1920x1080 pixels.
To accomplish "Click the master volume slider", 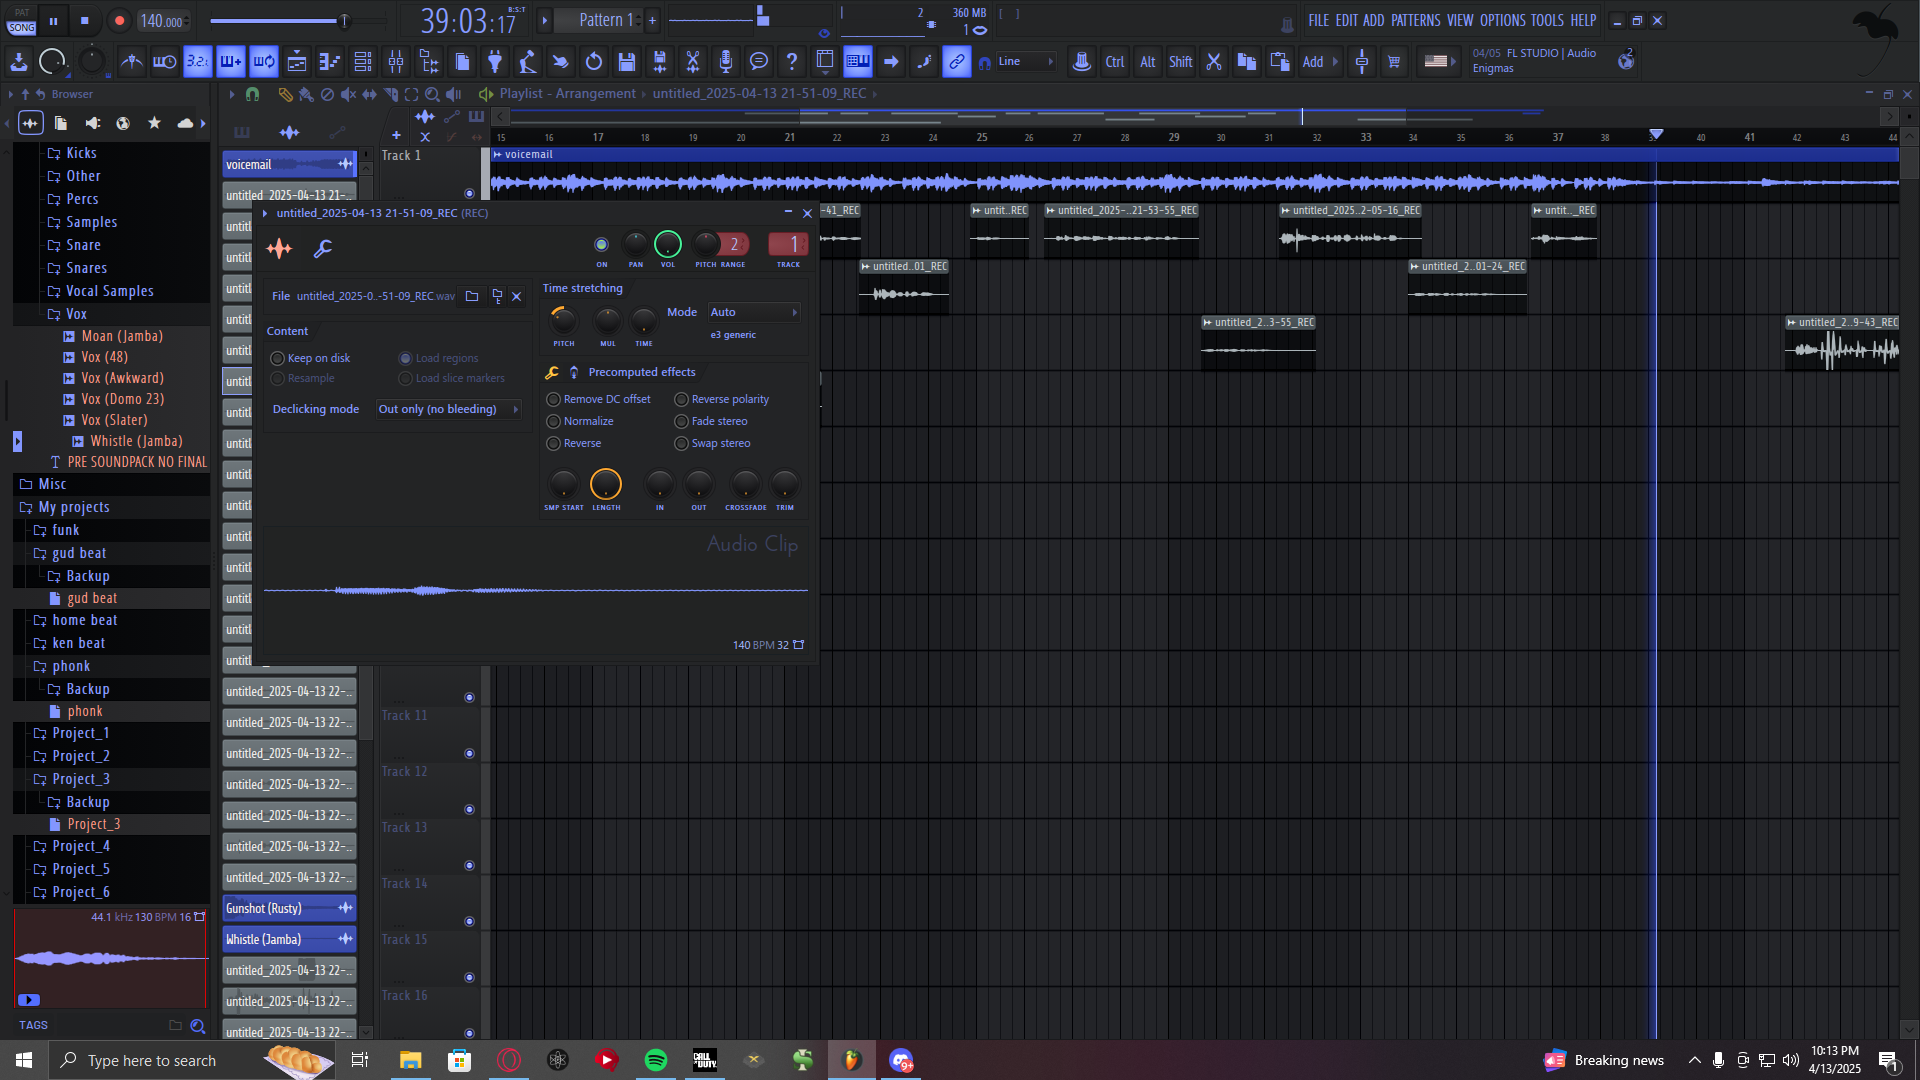I will (x=344, y=20).
